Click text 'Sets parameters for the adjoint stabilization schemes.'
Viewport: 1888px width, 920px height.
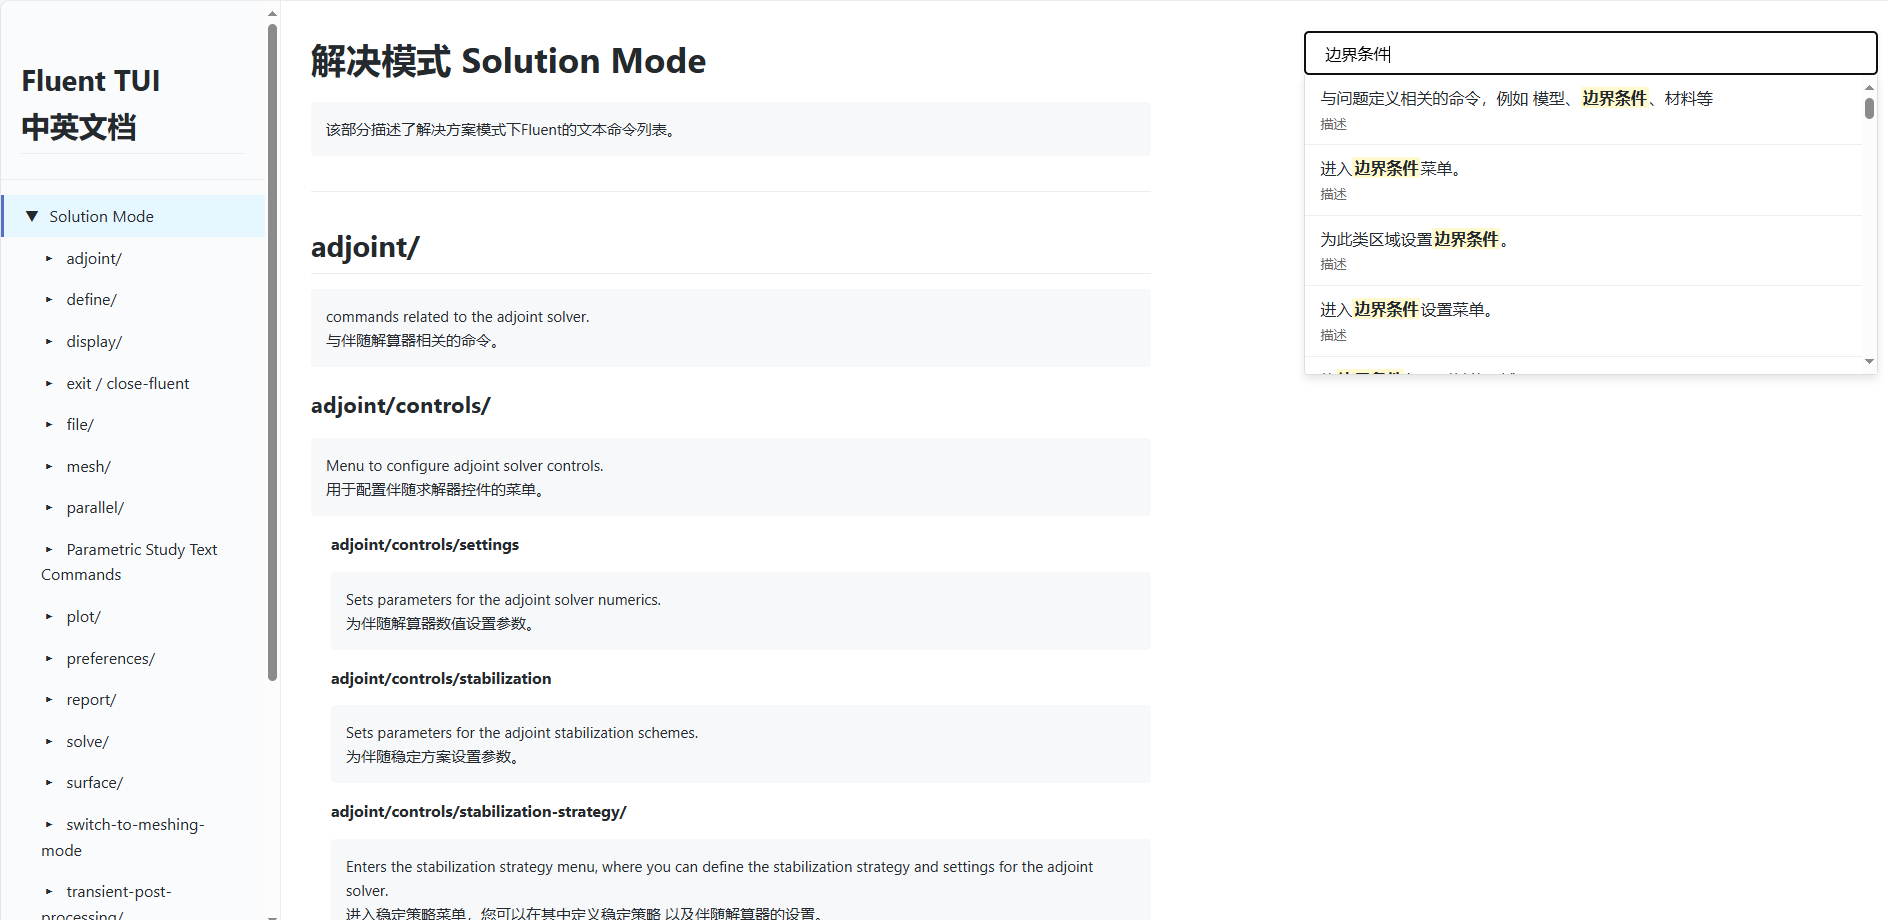[x=522, y=733]
